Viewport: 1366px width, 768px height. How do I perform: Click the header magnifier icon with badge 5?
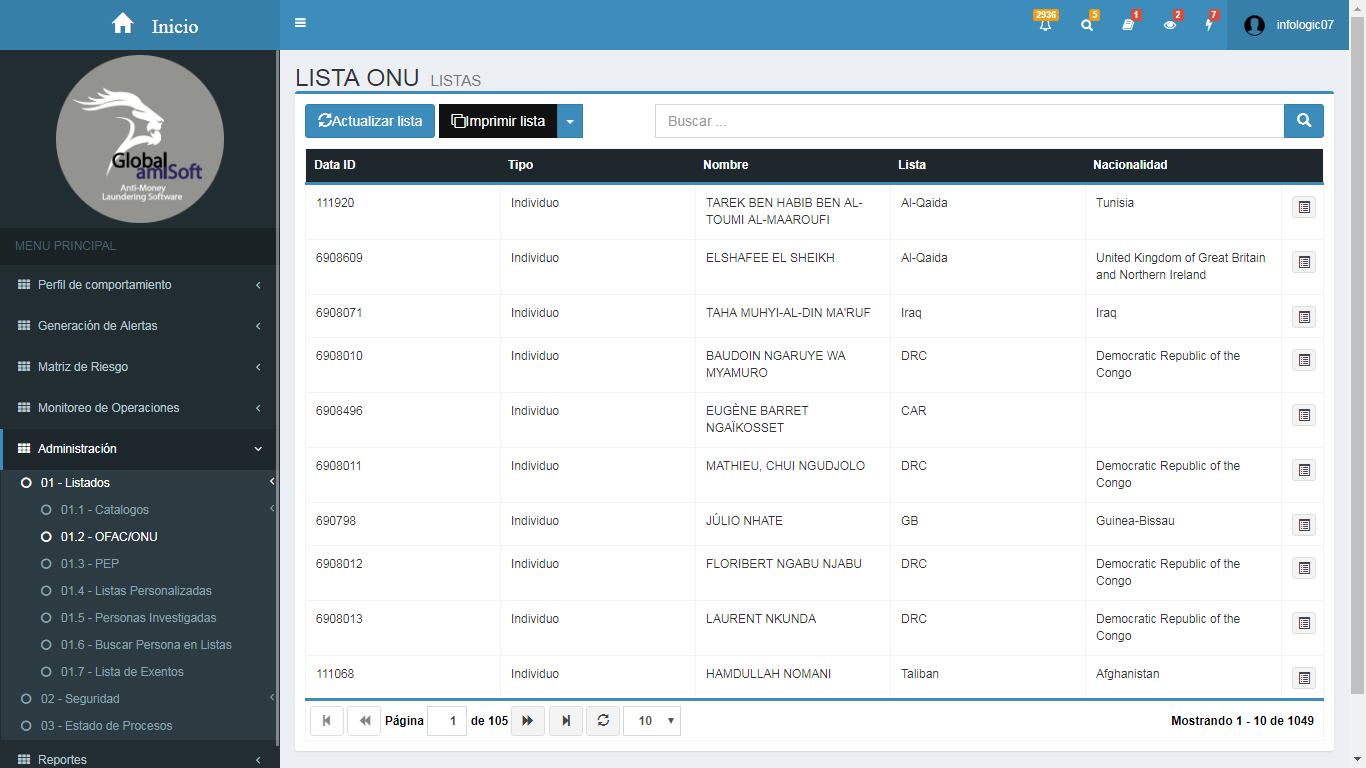click(1087, 25)
